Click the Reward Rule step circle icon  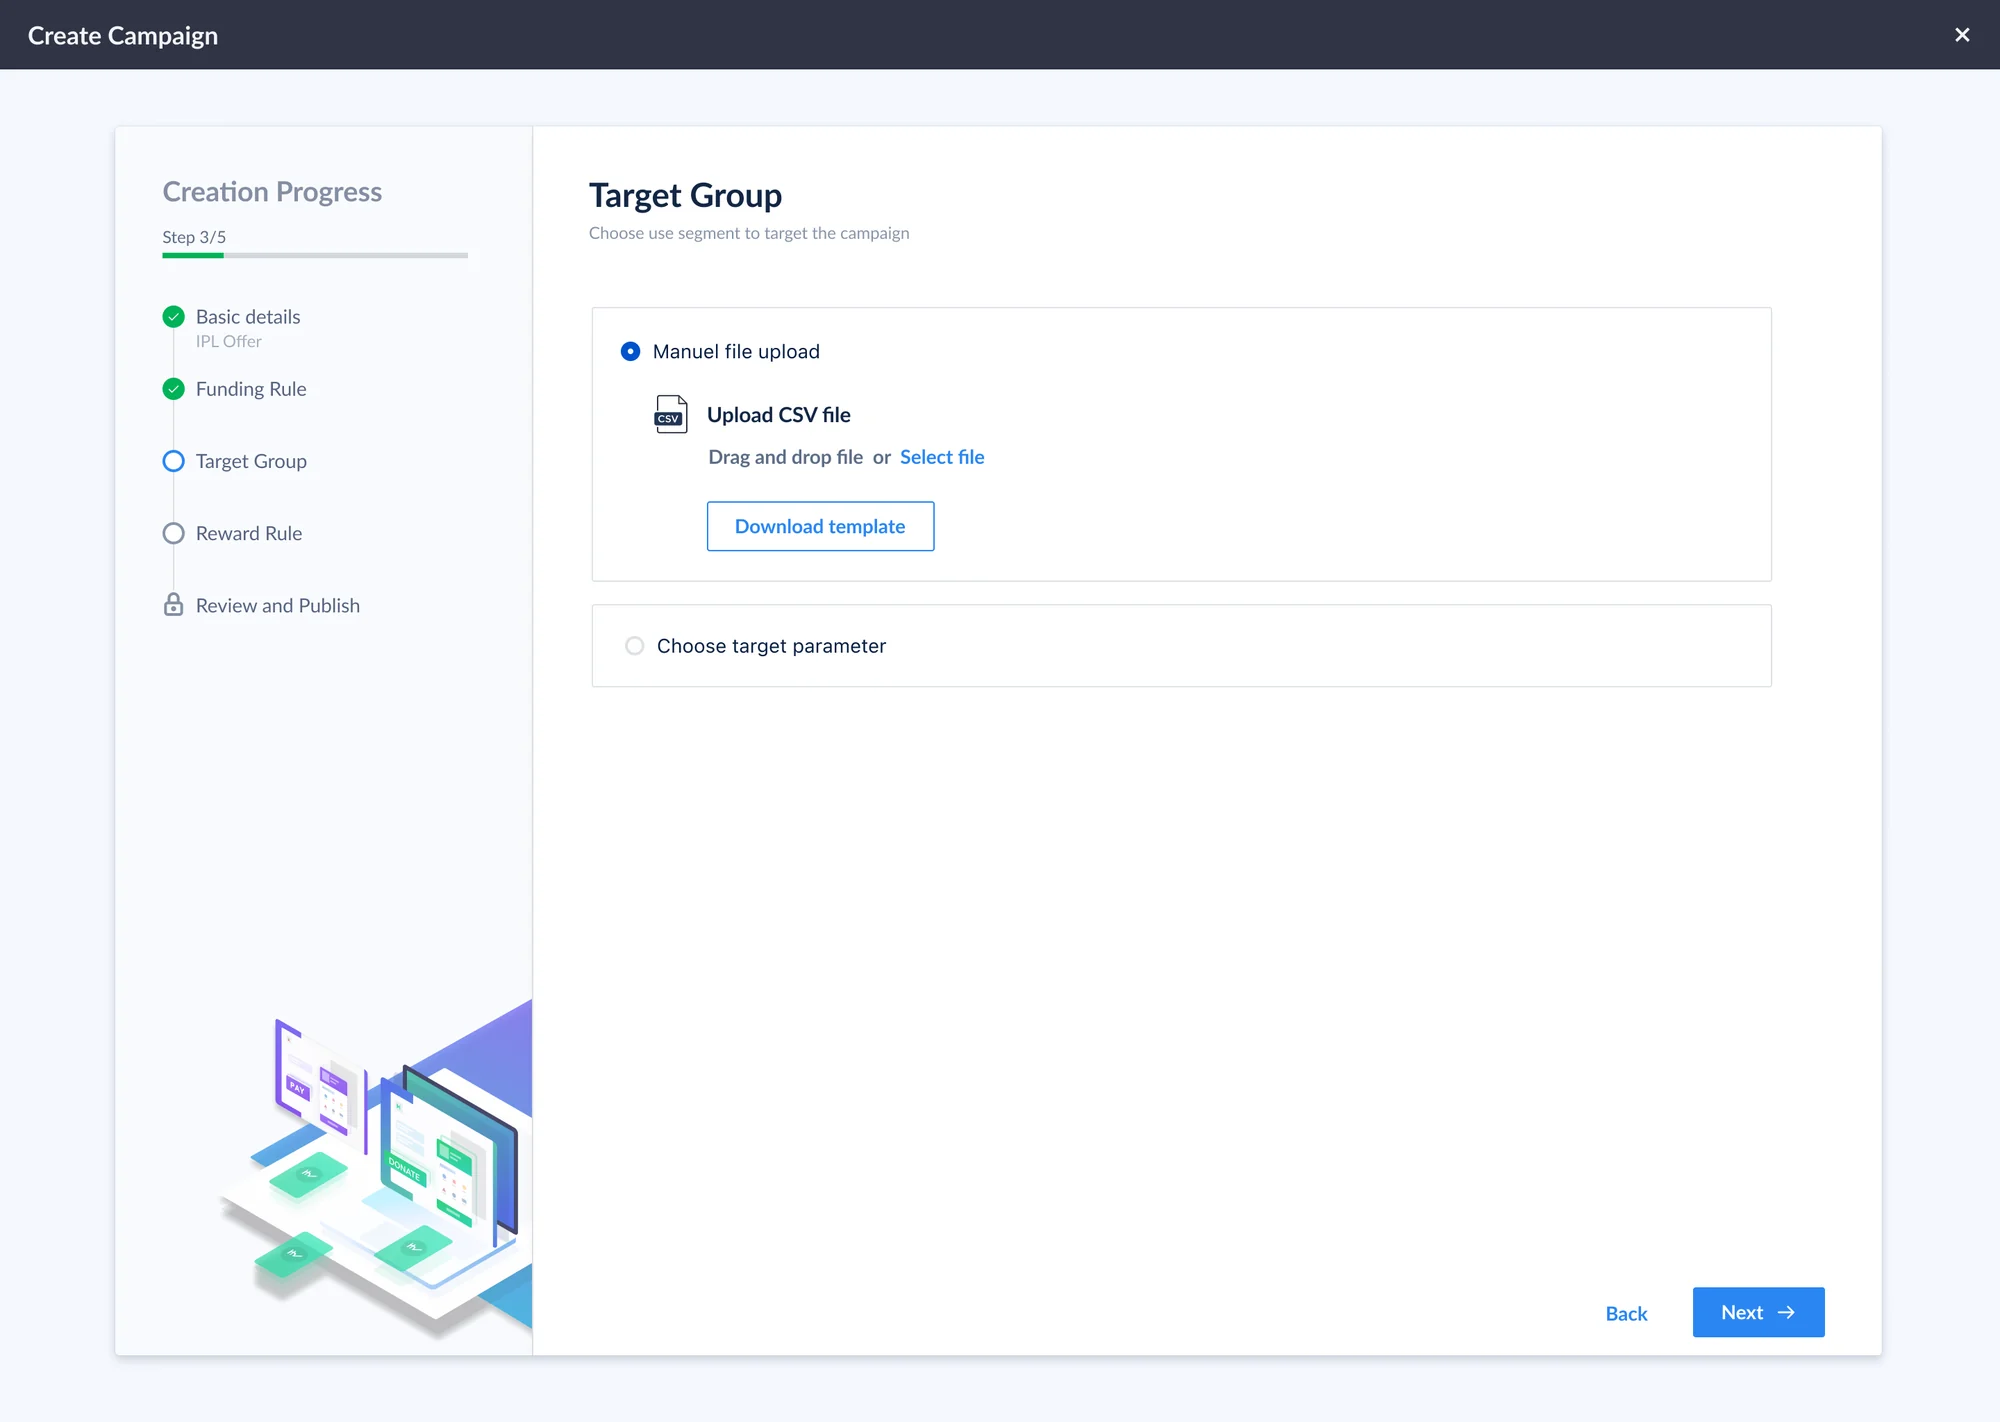[x=173, y=533]
